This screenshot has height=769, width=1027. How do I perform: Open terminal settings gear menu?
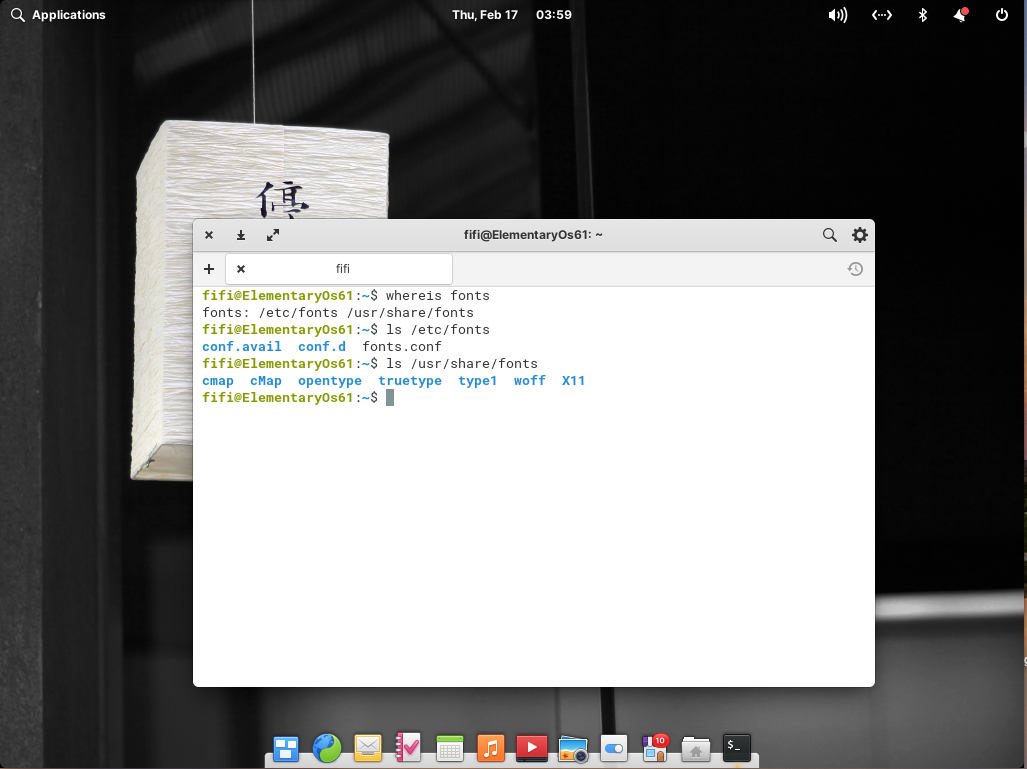(859, 235)
